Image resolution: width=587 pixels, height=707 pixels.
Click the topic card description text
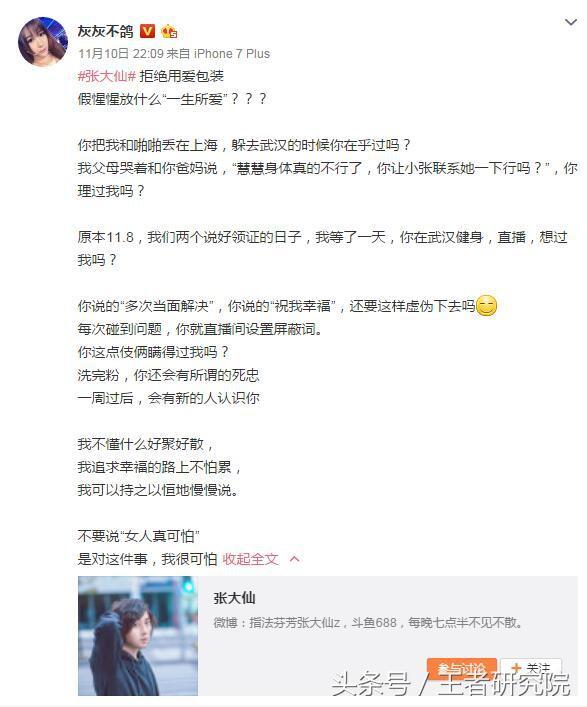click(x=369, y=623)
